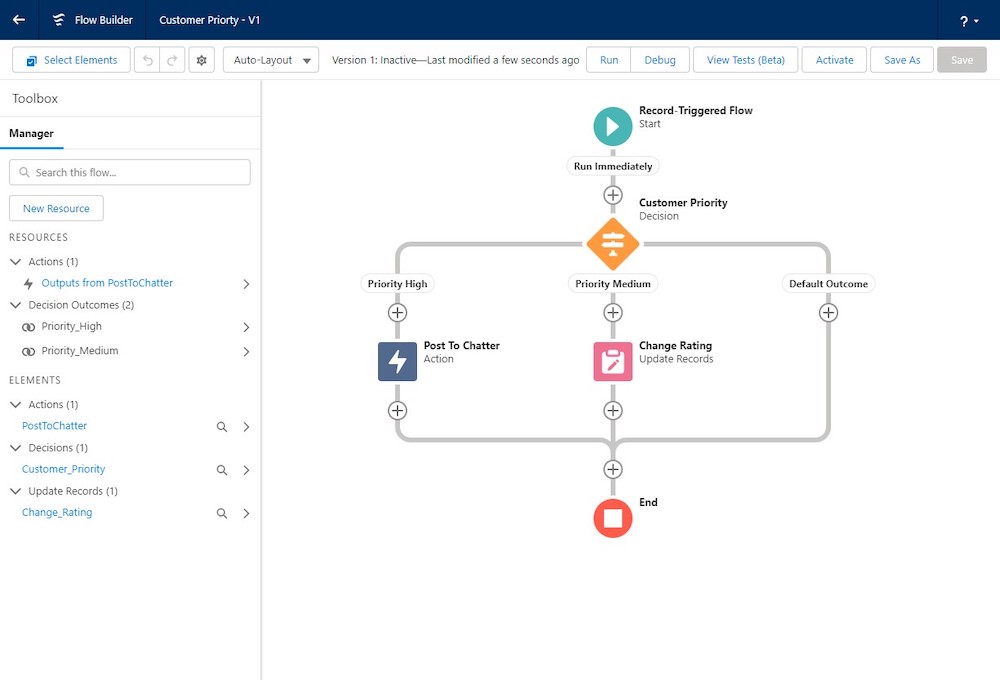The image size is (1000, 680).
Task: Select the Post To Chatter action node
Action: tap(397, 362)
